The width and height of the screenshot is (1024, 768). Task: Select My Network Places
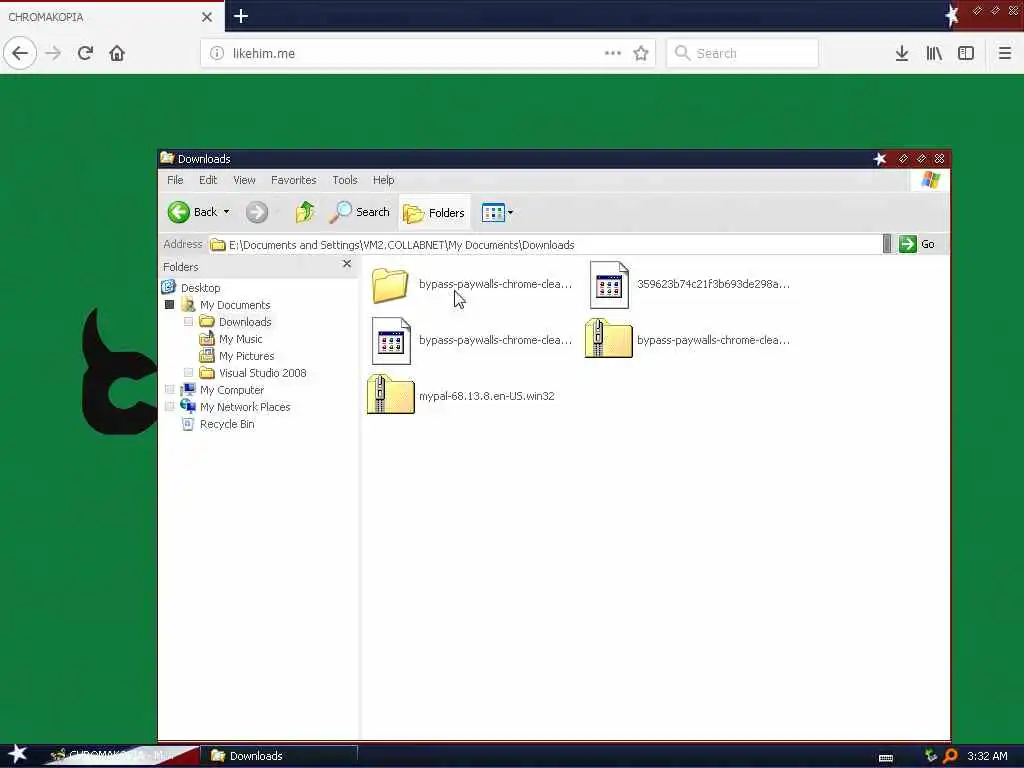pyautogui.click(x=245, y=407)
